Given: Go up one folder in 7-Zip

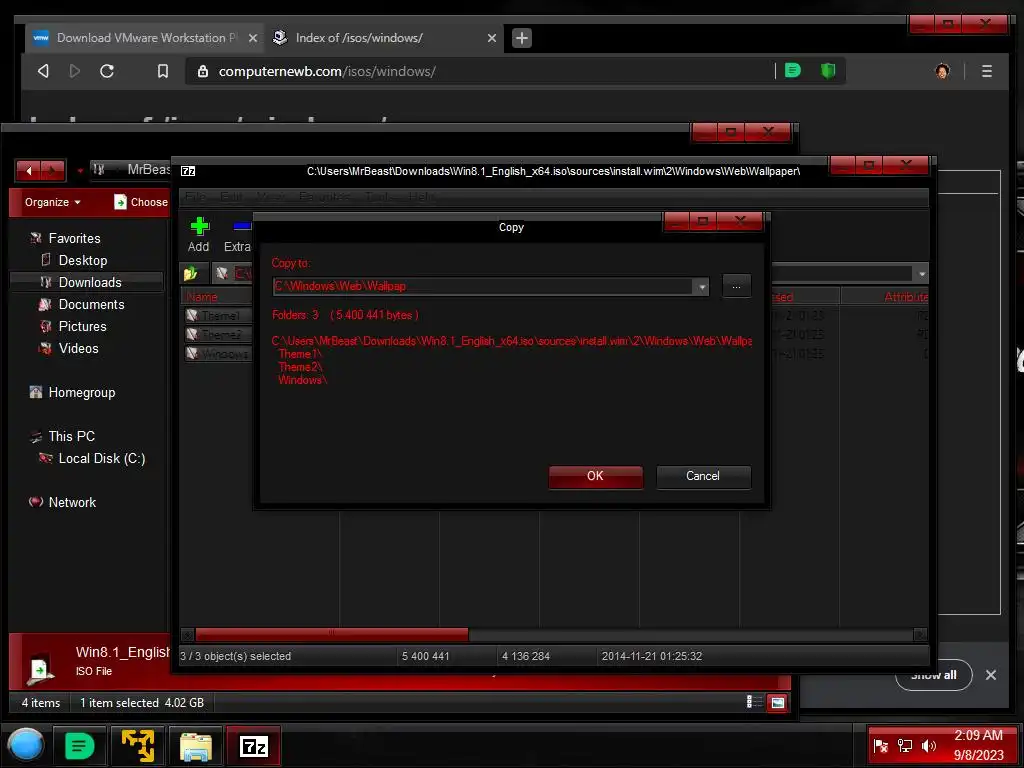Looking at the screenshot, I should click(x=191, y=274).
